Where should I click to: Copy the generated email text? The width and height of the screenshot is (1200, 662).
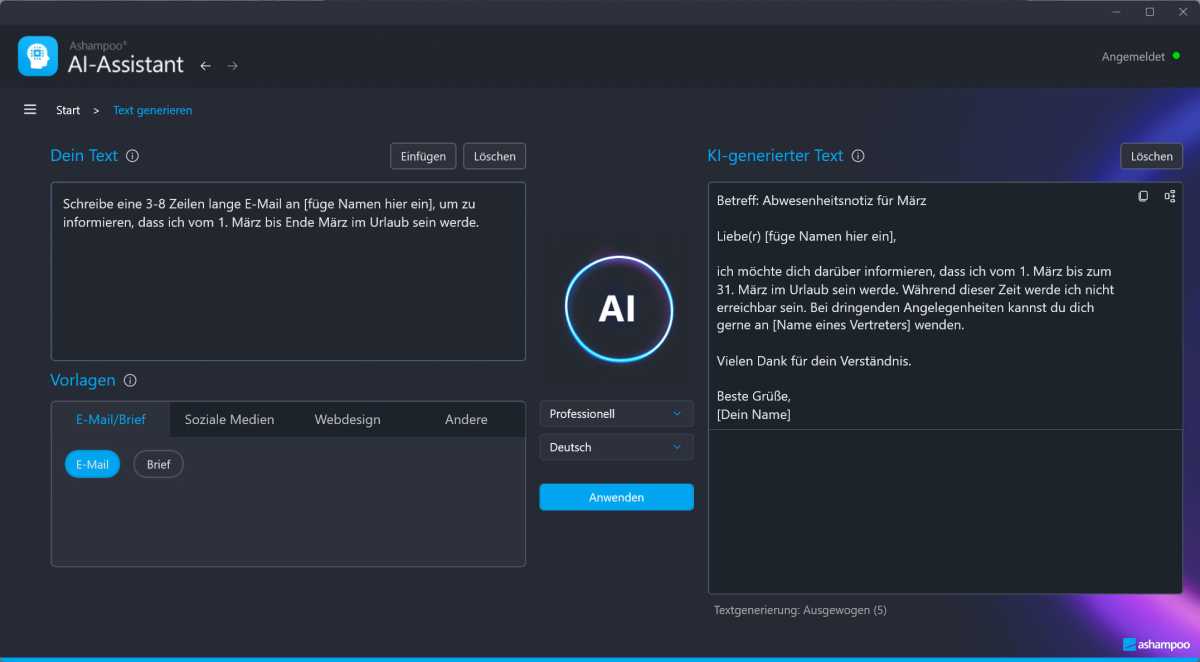[x=1143, y=197]
